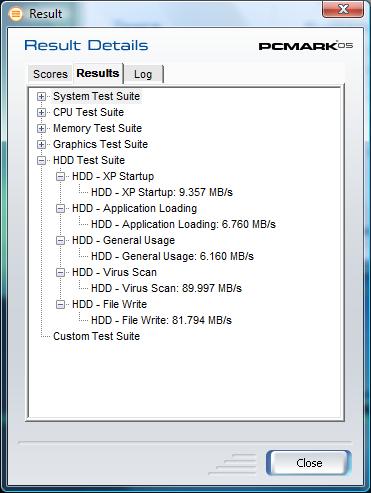This screenshot has height=493, width=371.
Task: Collapse the HDD - Application Loading node
Action: click(x=60, y=208)
